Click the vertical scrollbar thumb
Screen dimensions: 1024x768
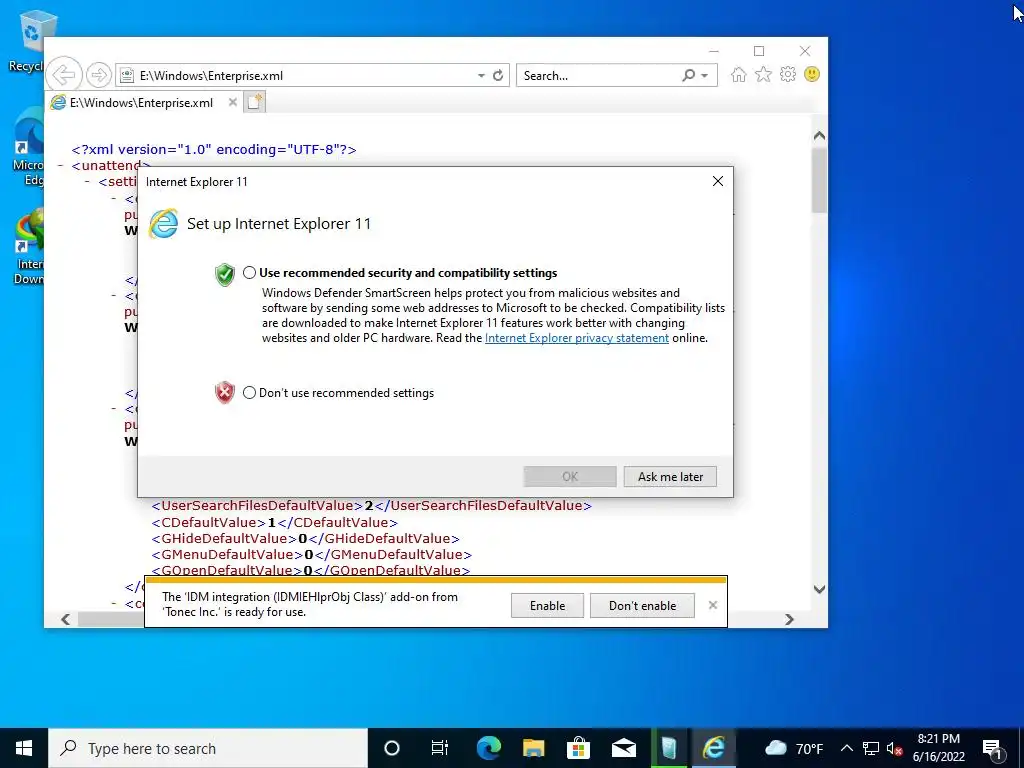click(819, 180)
